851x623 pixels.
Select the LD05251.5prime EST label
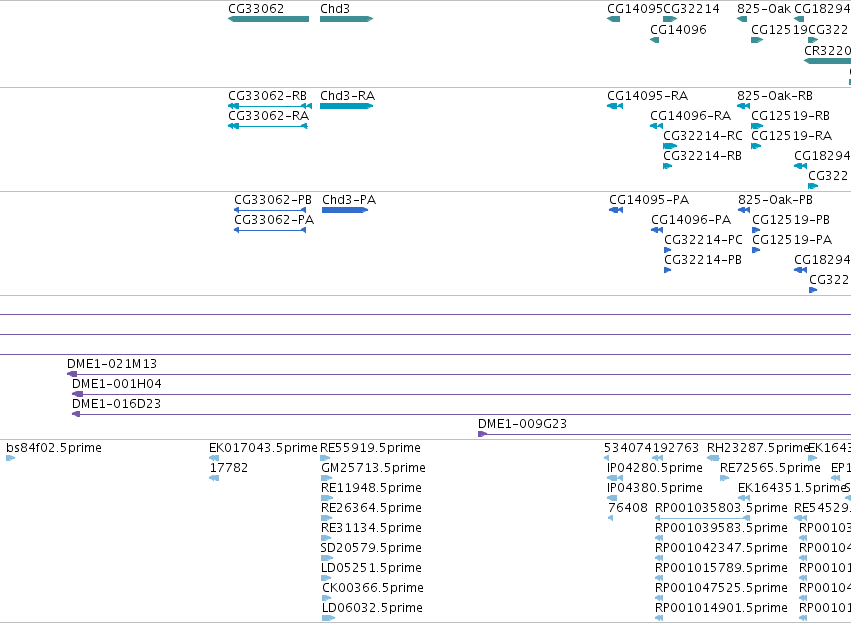tap(371, 568)
